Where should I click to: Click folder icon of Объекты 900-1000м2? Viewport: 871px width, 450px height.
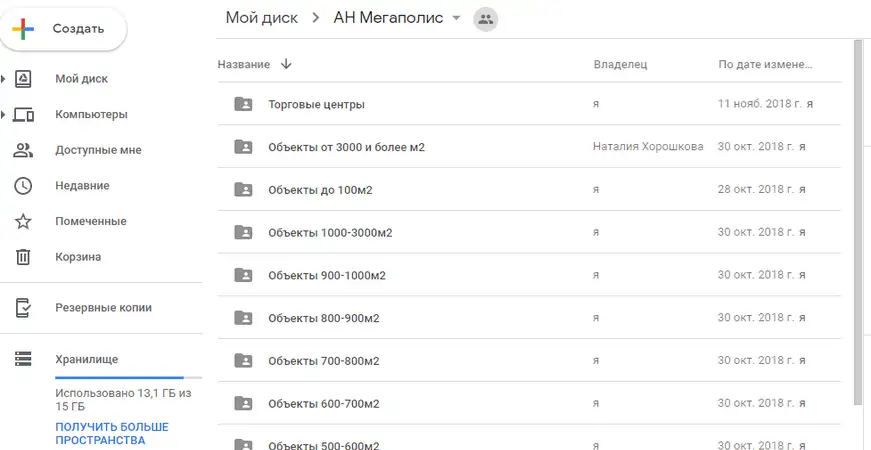coord(243,275)
